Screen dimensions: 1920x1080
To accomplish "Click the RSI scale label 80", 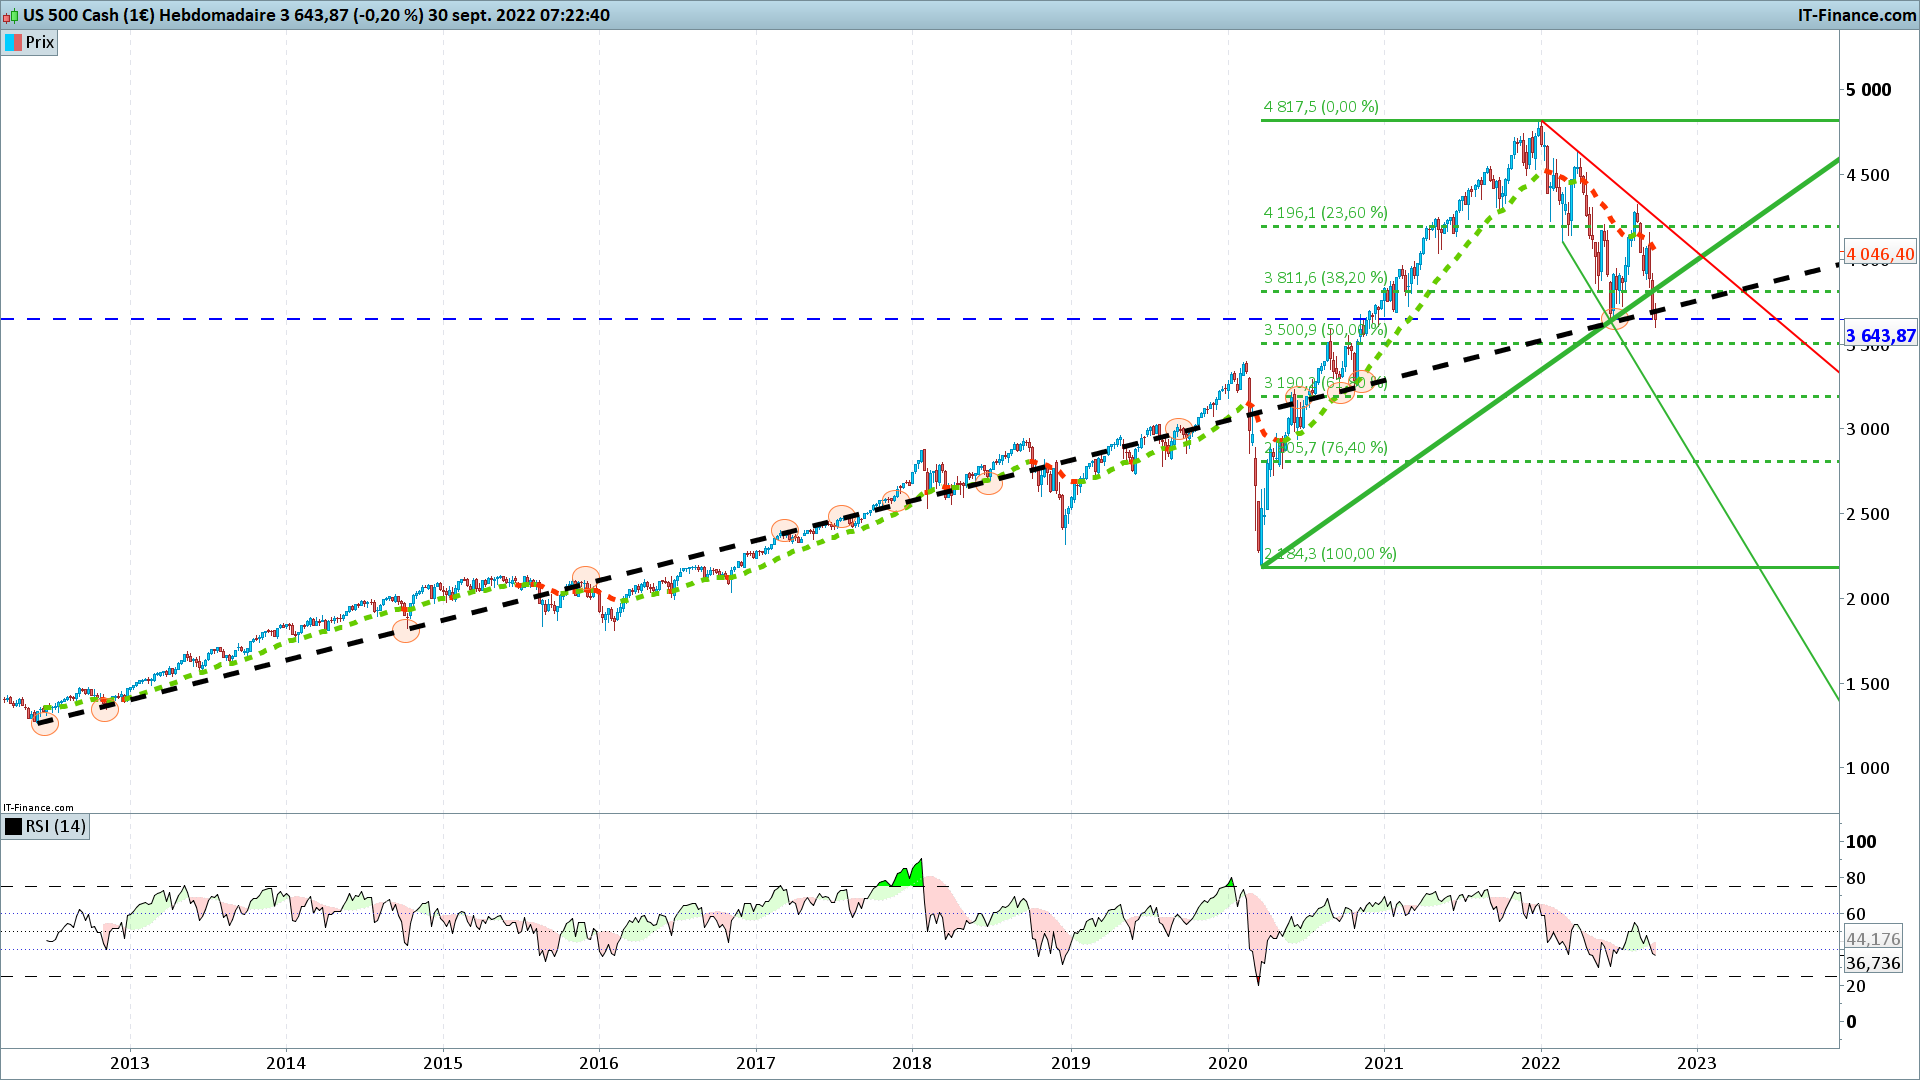I will click(1856, 878).
